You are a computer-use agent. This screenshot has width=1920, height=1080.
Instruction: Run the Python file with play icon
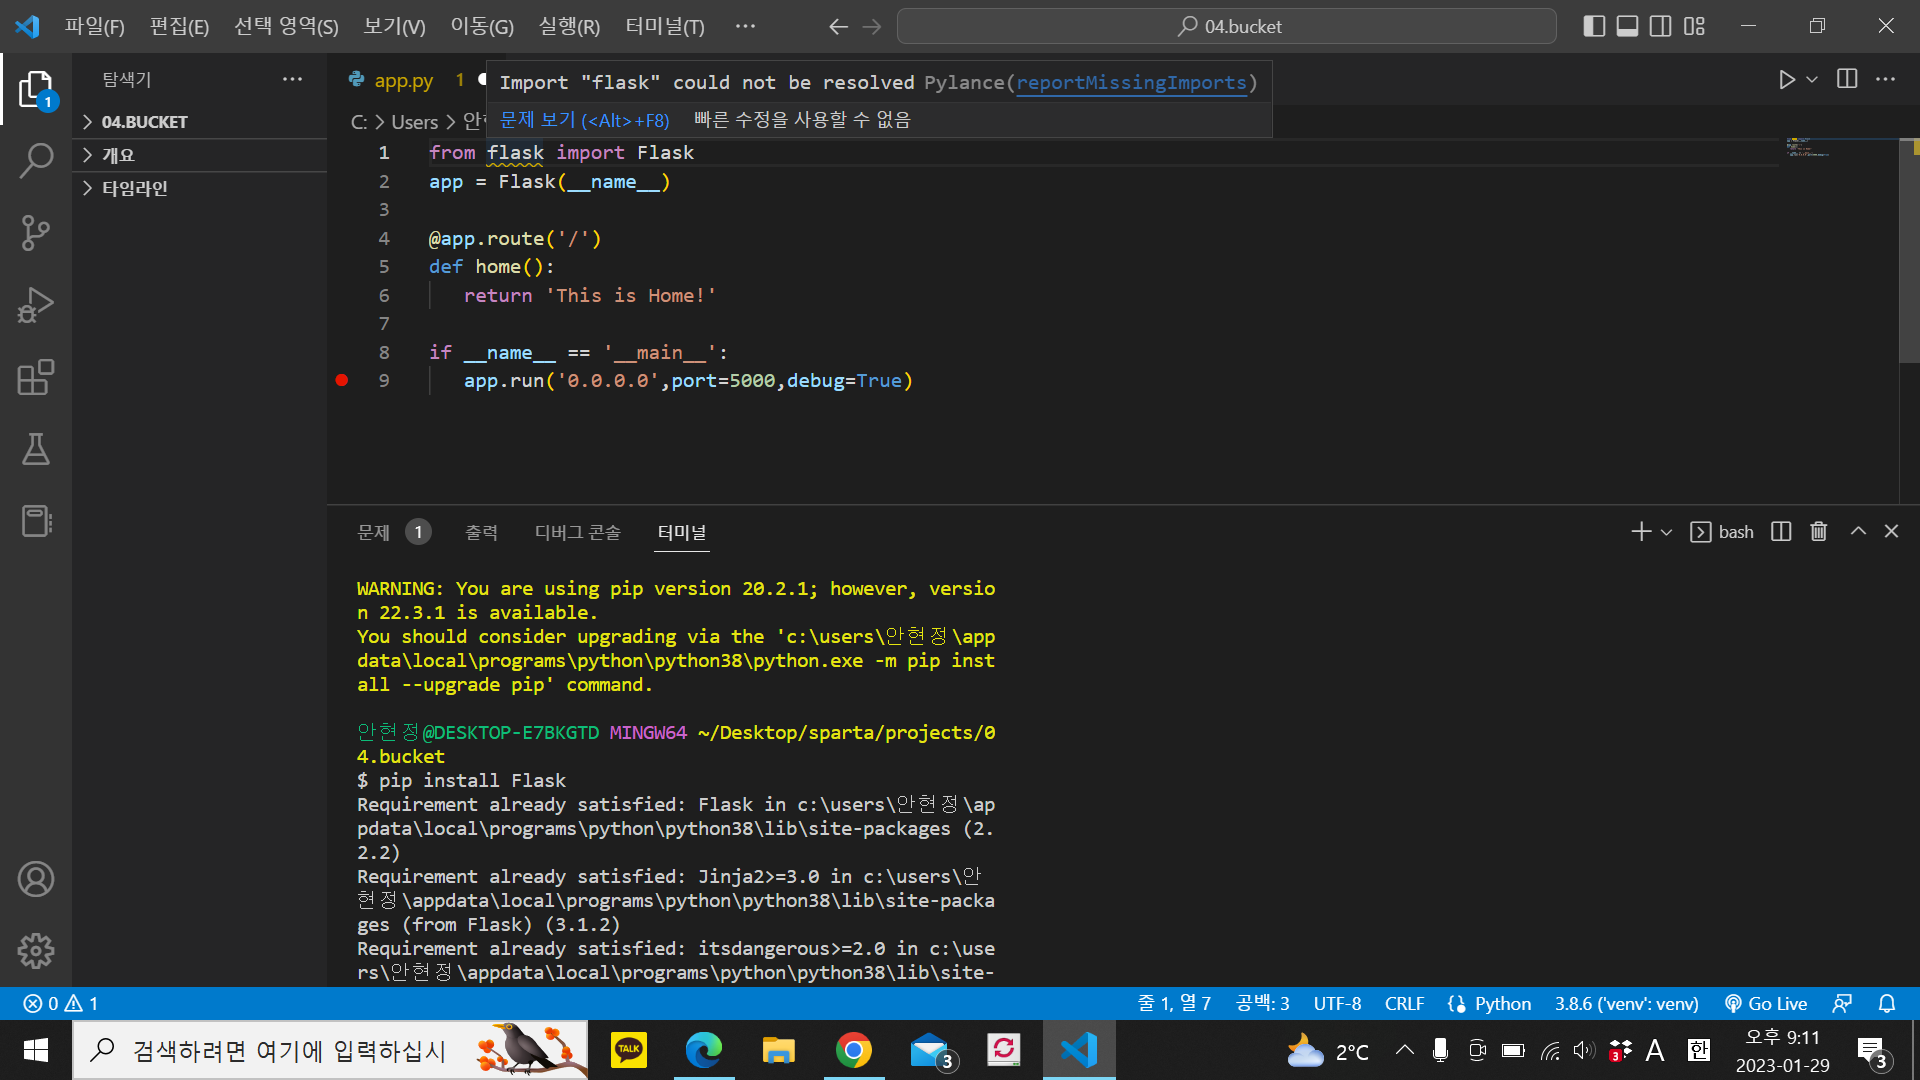click(x=1787, y=79)
